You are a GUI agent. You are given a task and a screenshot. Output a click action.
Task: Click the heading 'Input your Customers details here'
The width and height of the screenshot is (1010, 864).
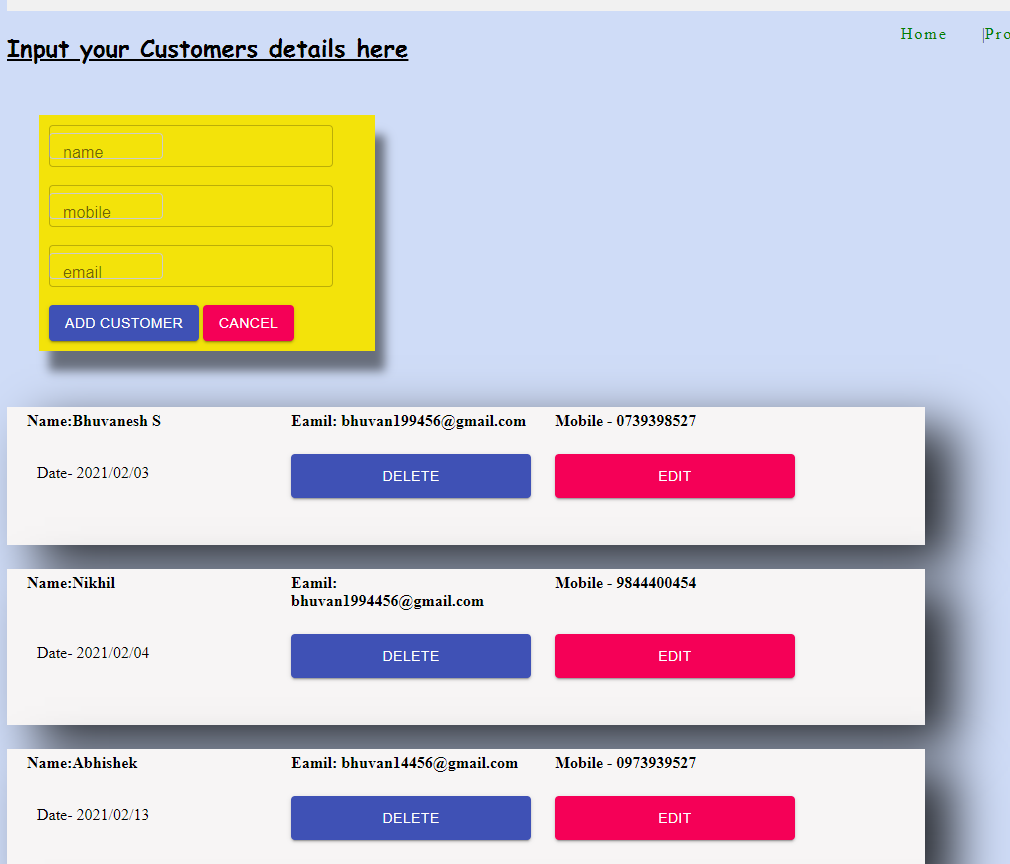point(207,50)
